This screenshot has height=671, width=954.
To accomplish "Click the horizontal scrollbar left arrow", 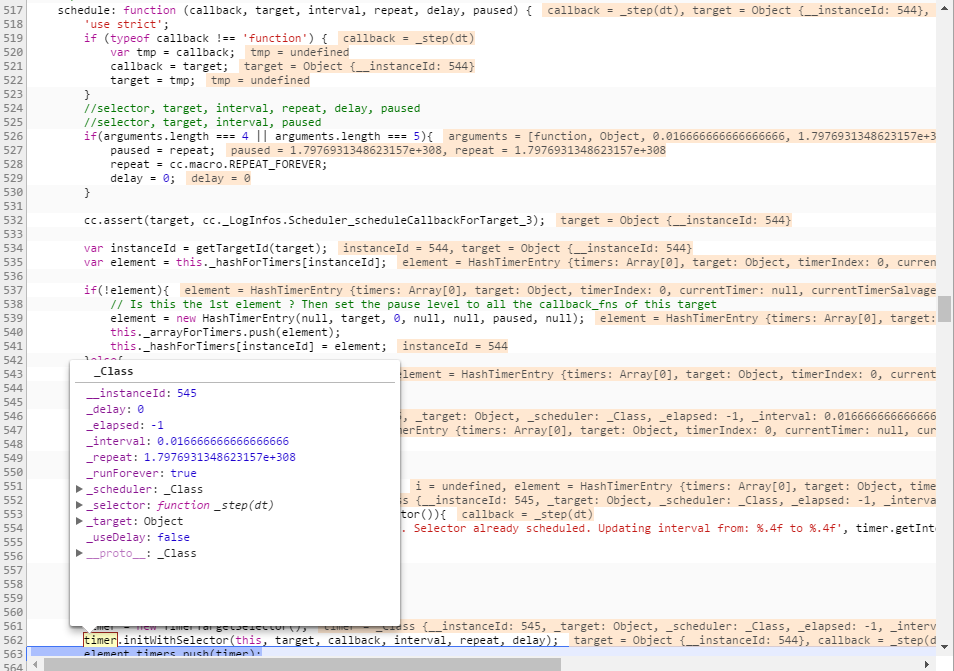I will (x=36, y=664).
